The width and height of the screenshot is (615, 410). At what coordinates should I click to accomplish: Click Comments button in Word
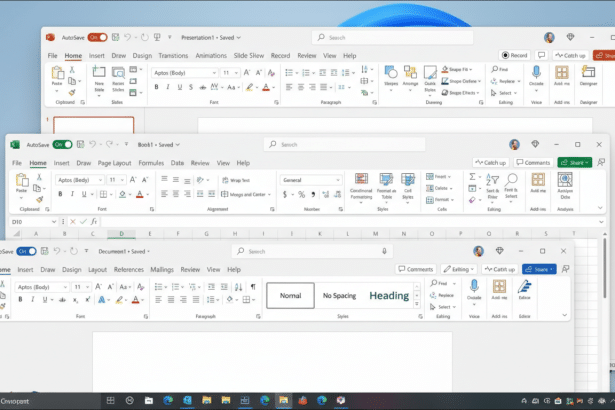(416, 269)
